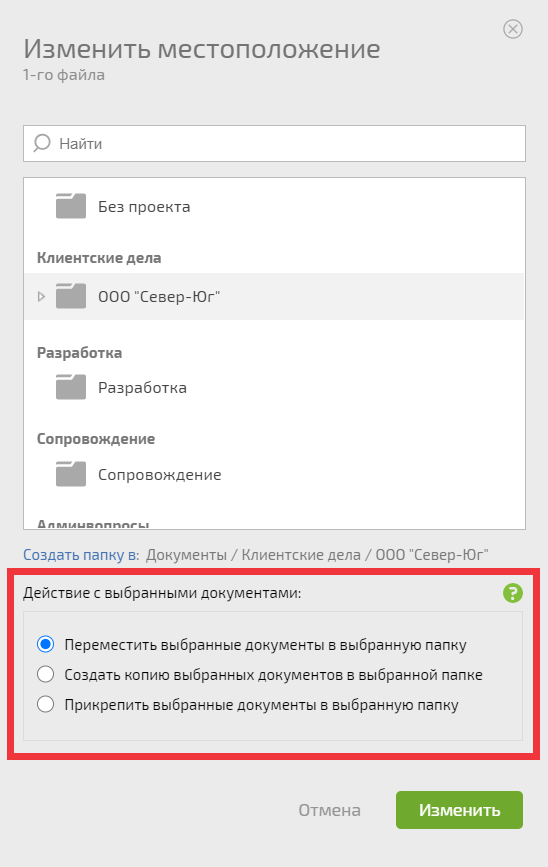Select the ООО "Север-Юг" folder label

coord(159,297)
